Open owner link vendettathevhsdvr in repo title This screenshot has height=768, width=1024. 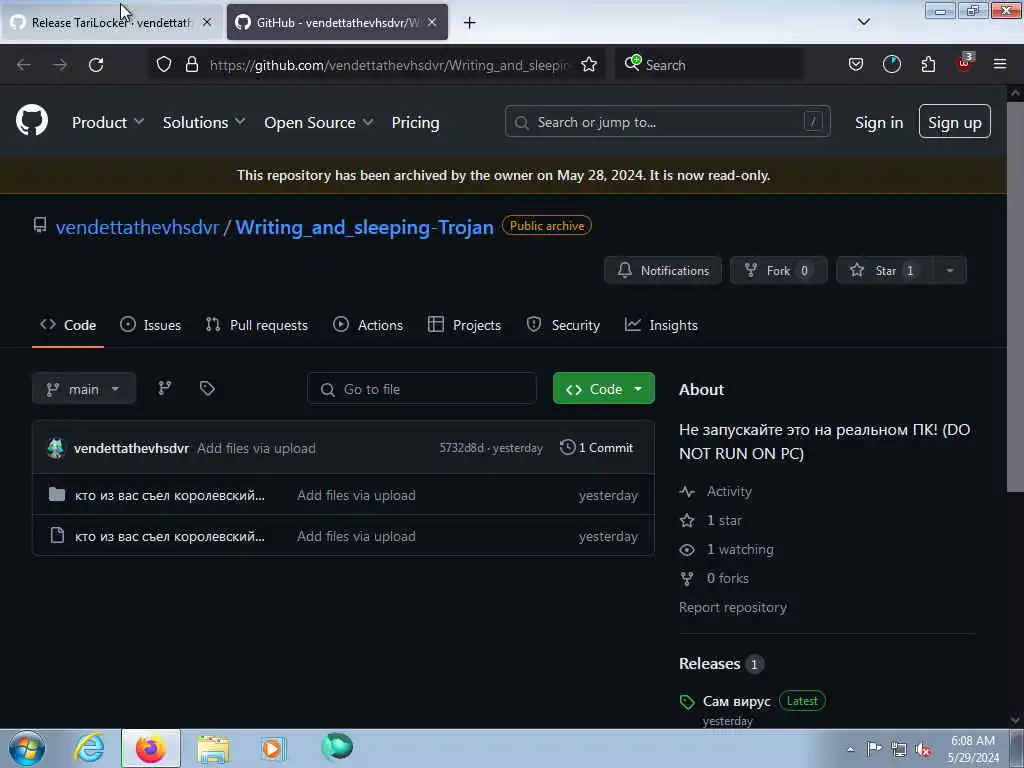click(137, 227)
